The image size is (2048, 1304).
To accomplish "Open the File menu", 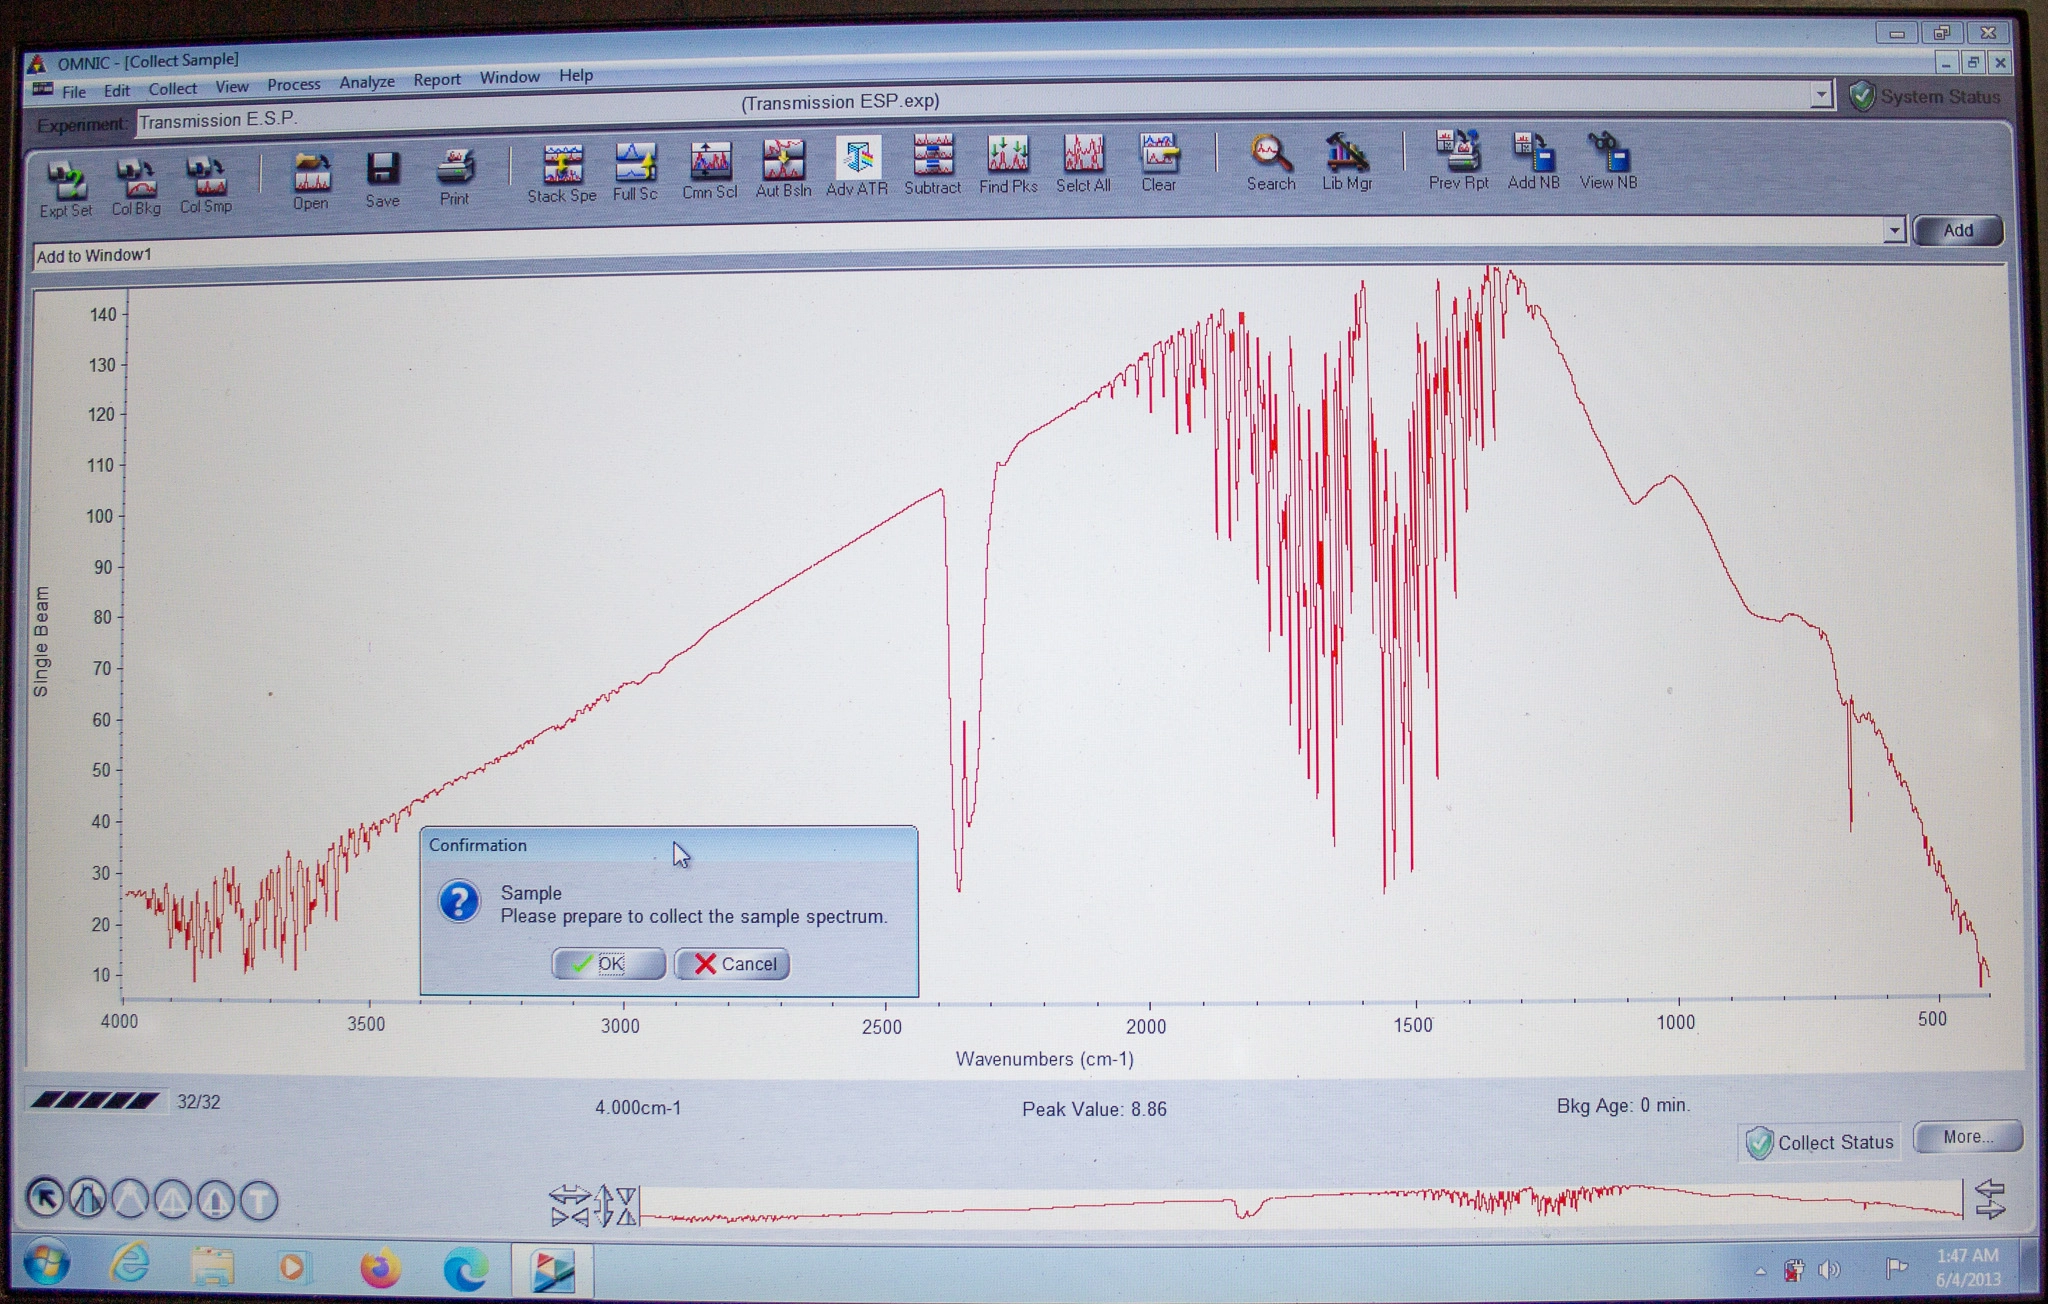I will (74, 92).
